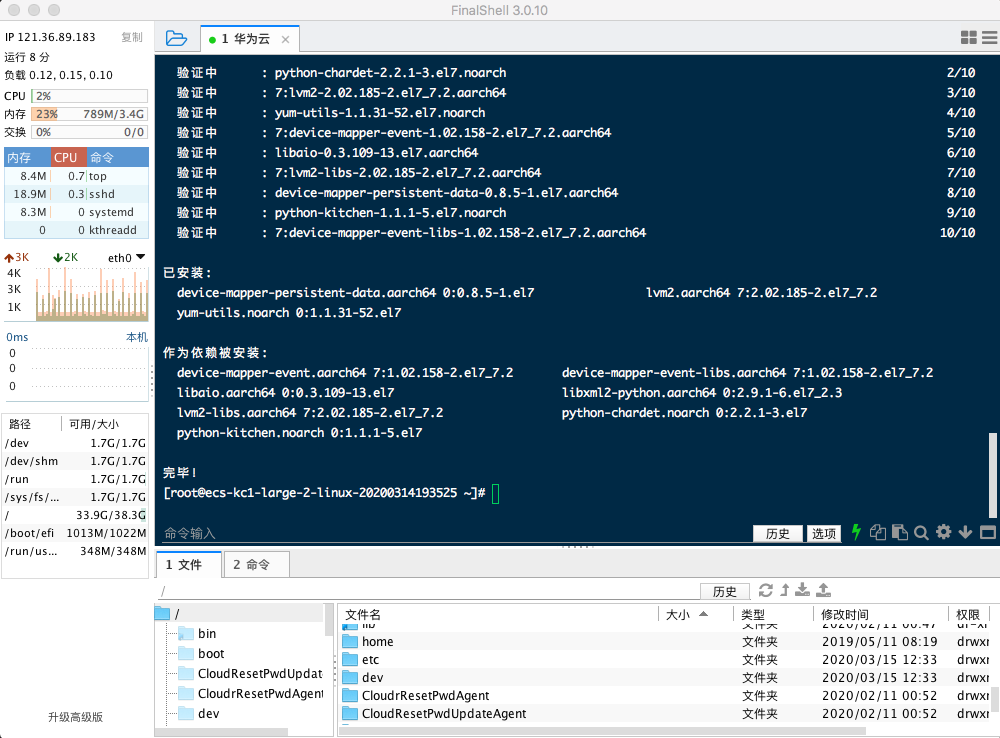The image size is (1000, 738).
Task: Click terminal down-arrow scroll-to-bottom icon
Action: [x=966, y=532]
